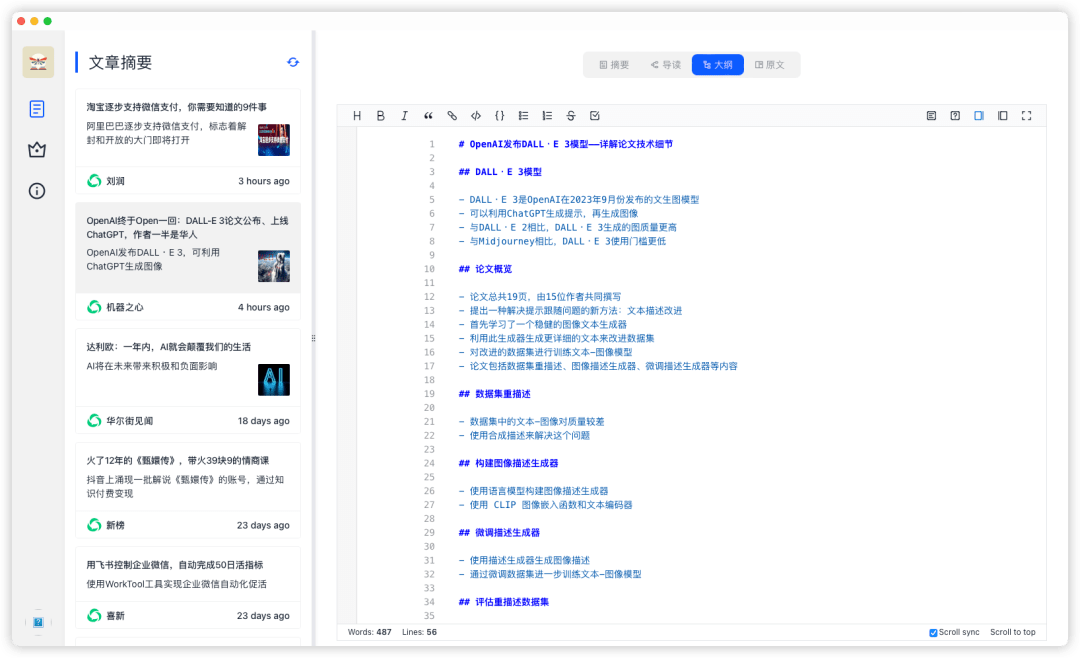The height and width of the screenshot is (658, 1080).
Task: Click the panel divider resize handle
Action: point(314,338)
